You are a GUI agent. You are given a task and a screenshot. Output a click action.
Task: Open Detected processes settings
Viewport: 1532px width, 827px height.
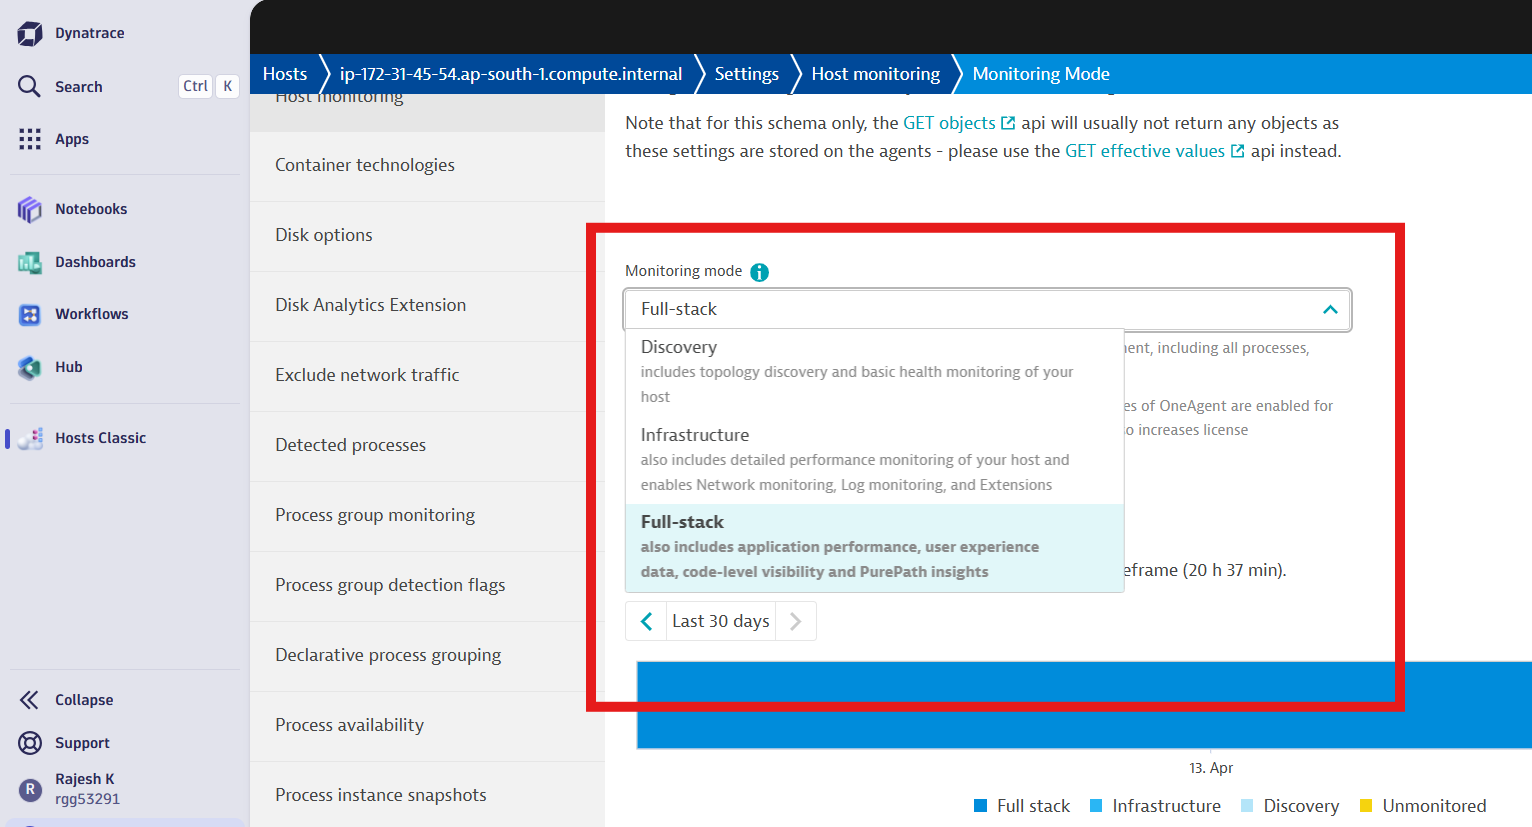click(x=427, y=445)
